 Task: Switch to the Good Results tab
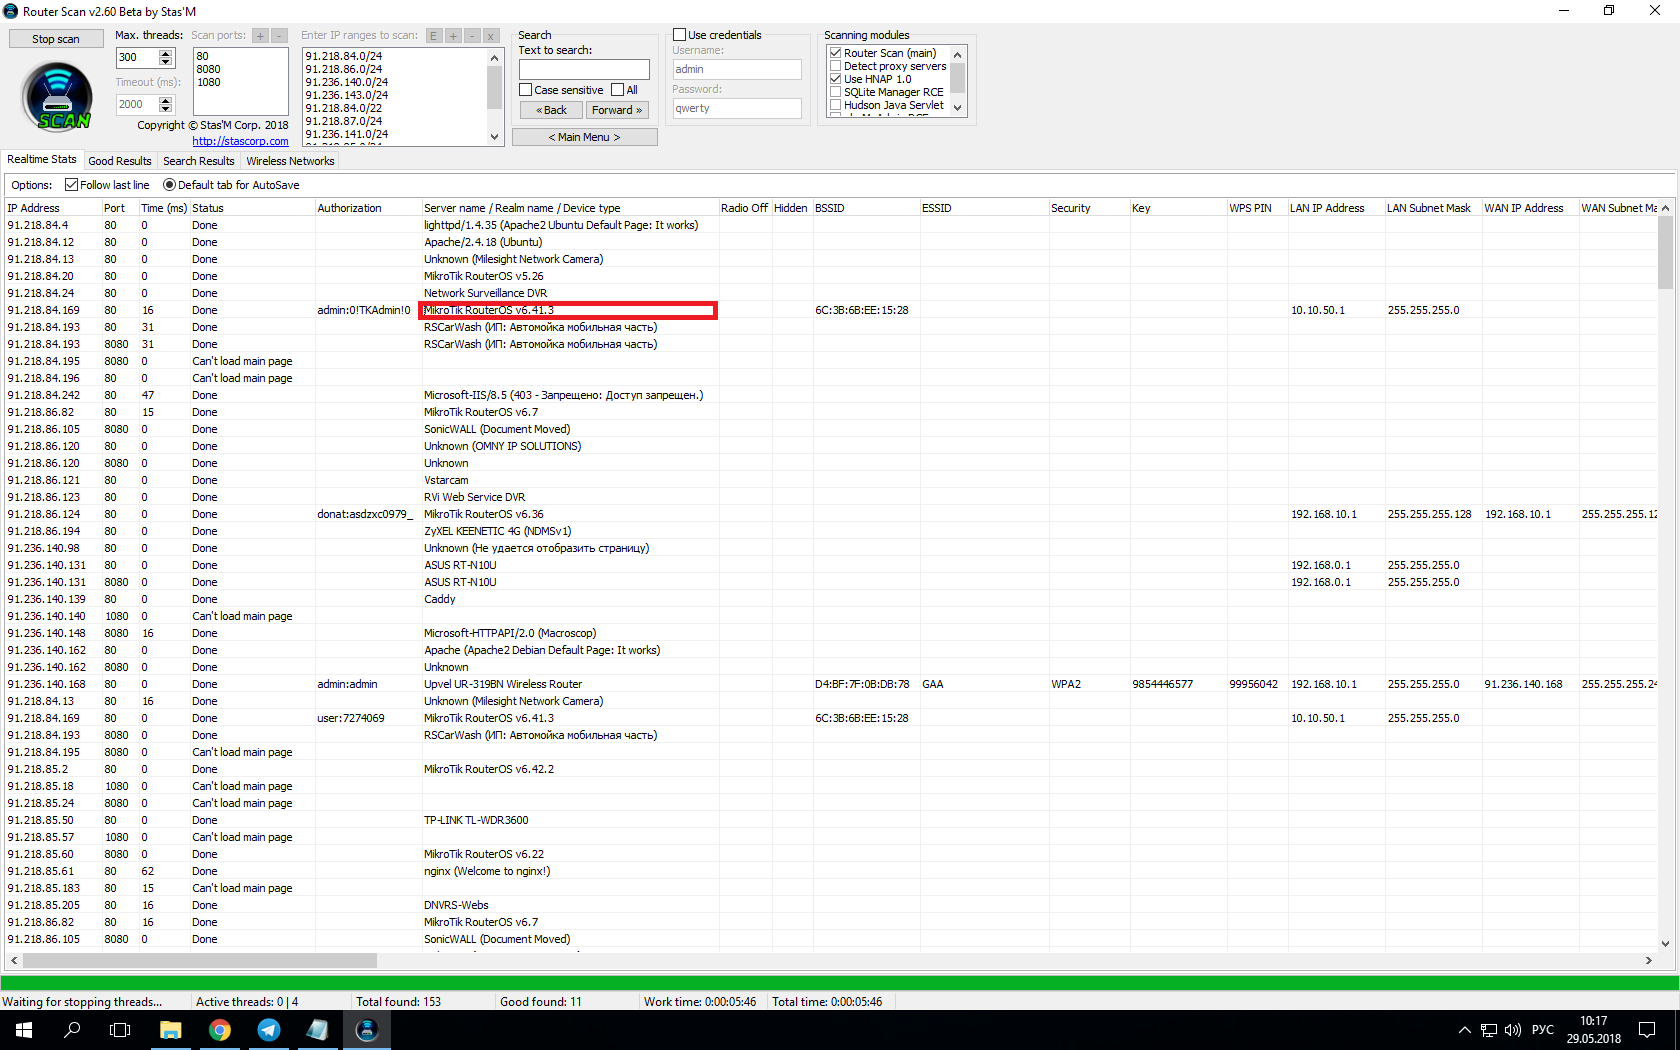pyautogui.click(x=120, y=161)
